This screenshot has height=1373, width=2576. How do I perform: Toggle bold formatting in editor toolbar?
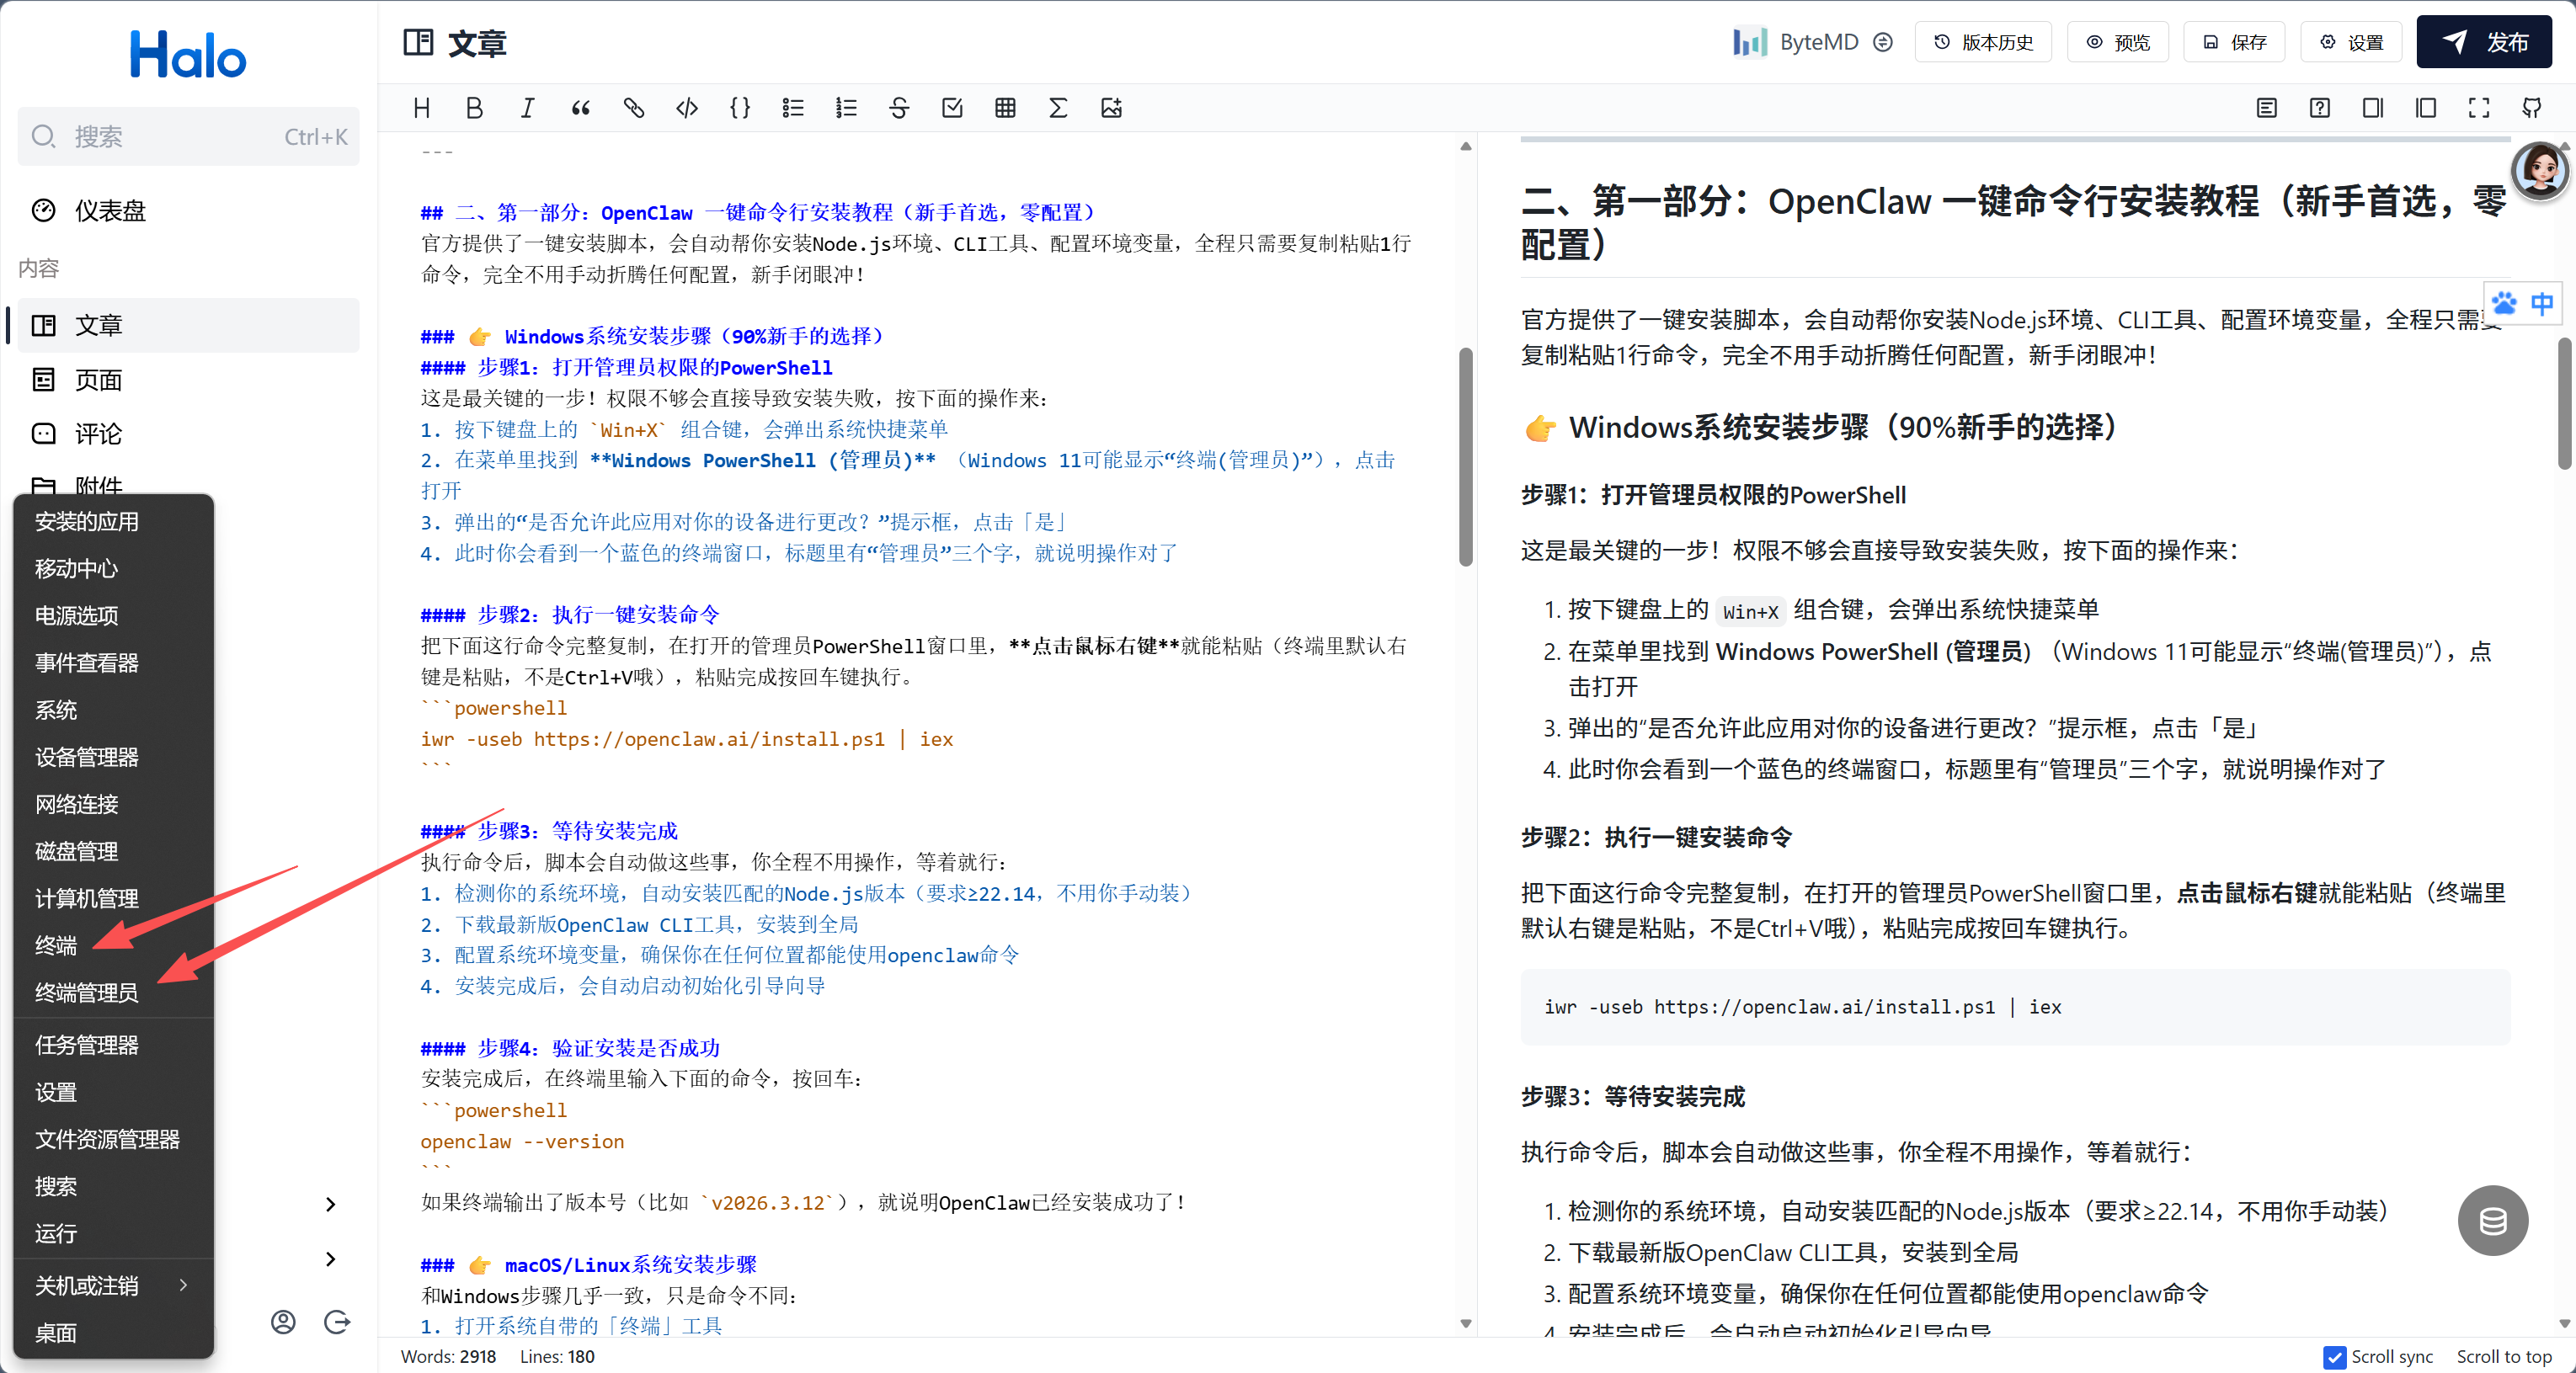pos(474,108)
